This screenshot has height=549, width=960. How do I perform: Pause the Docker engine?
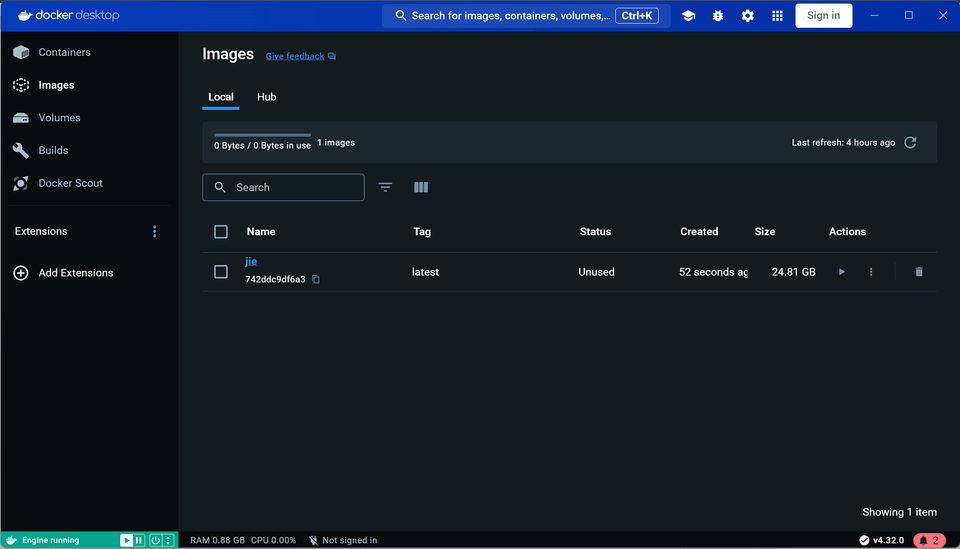[x=140, y=540]
